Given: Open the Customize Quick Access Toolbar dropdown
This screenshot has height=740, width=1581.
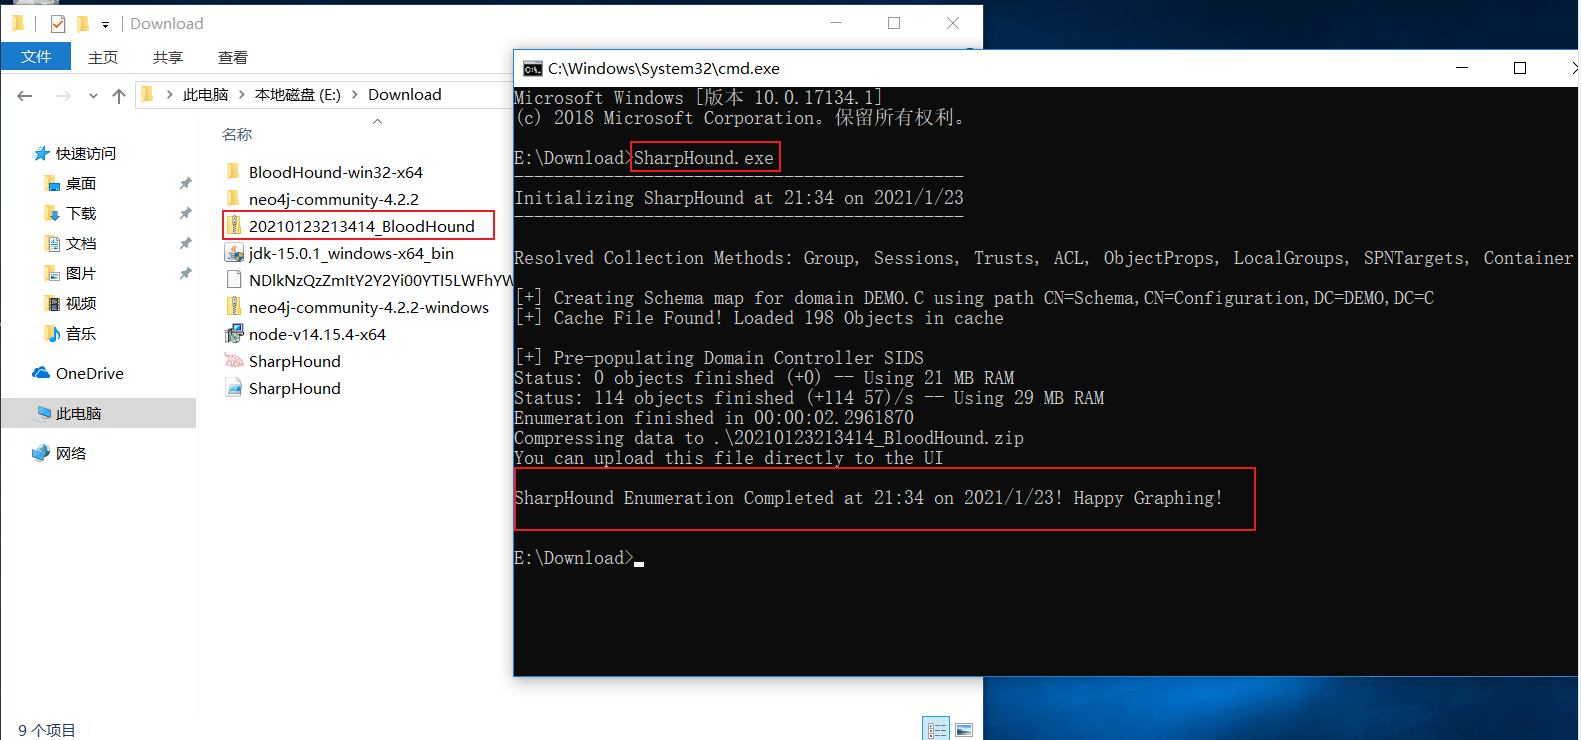Looking at the screenshot, I should (105, 24).
